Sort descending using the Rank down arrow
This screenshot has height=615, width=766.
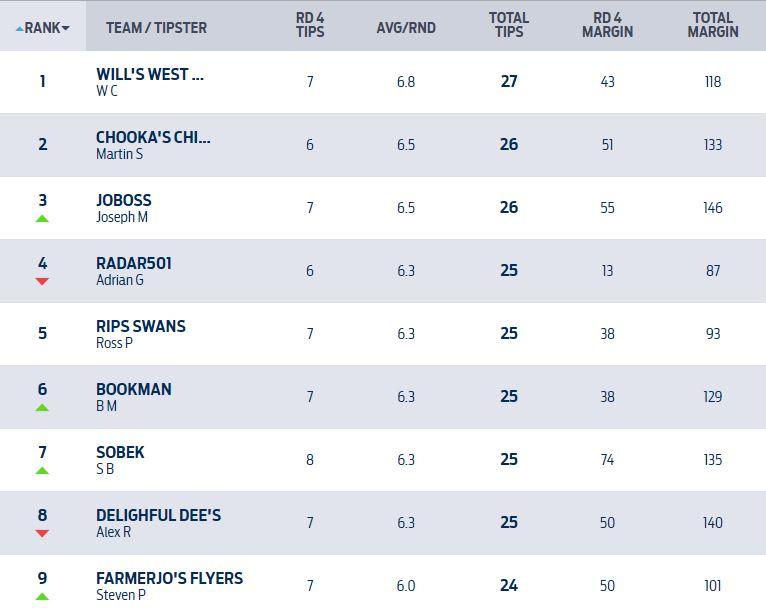coord(66,28)
